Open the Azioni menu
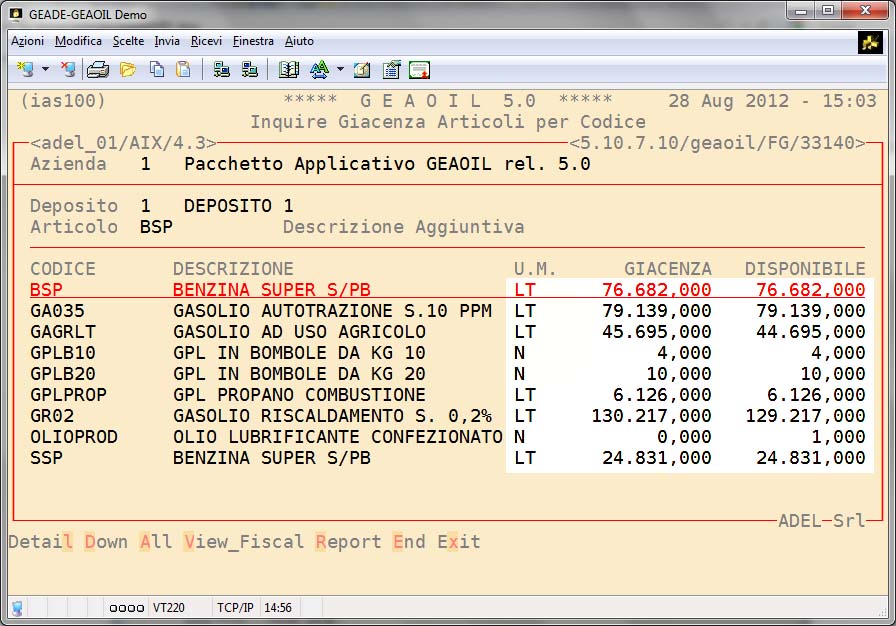 pyautogui.click(x=27, y=41)
